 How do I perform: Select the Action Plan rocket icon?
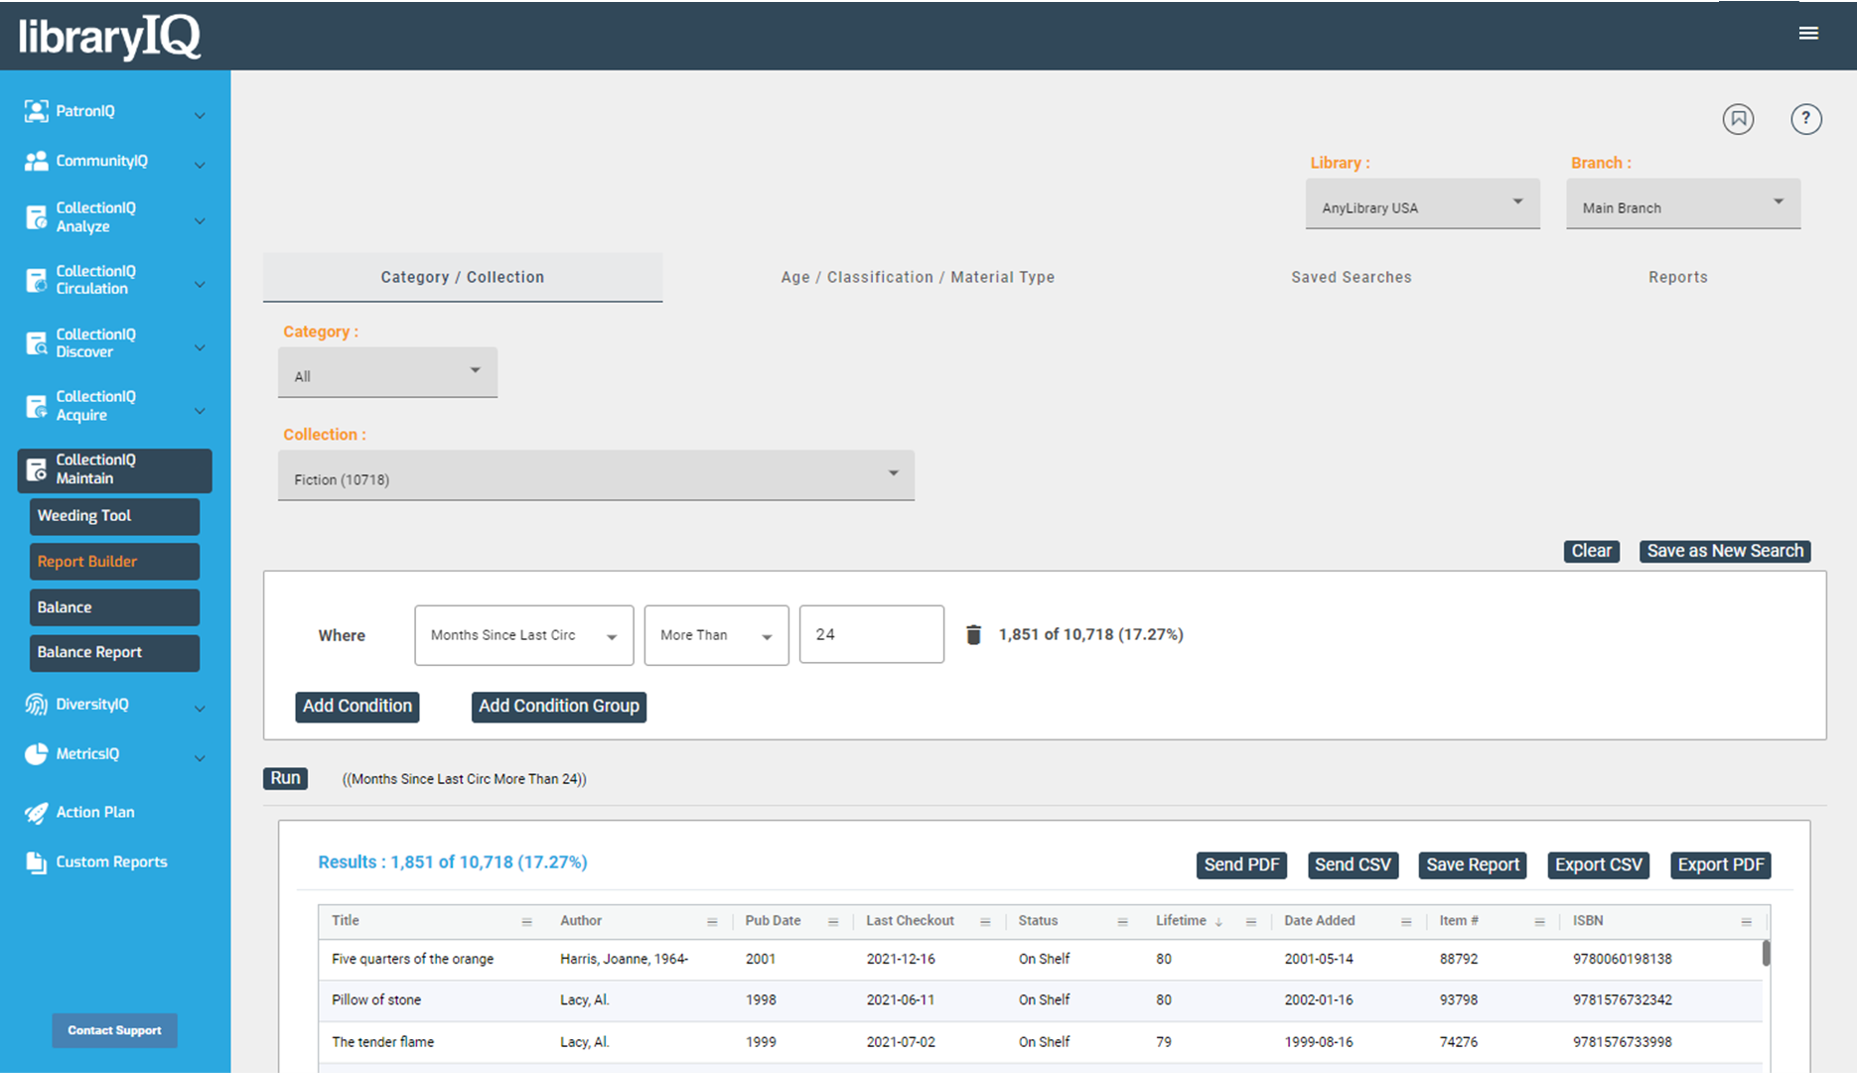[37, 812]
